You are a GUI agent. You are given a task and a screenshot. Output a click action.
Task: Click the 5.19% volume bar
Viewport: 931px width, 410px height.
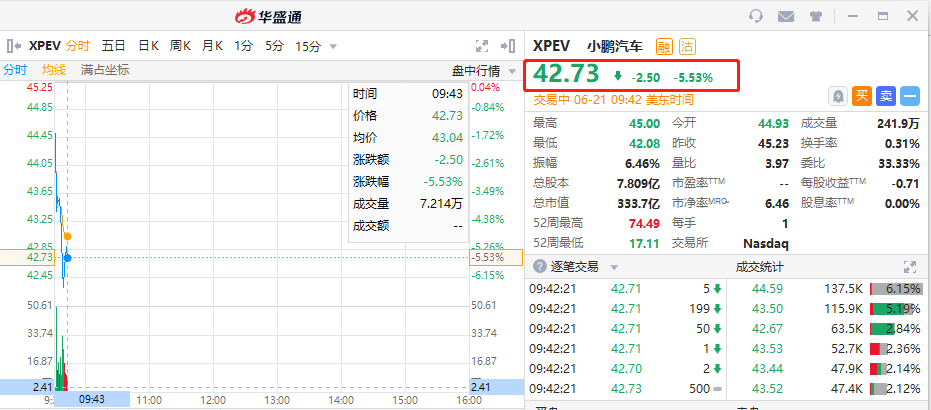click(896, 309)
